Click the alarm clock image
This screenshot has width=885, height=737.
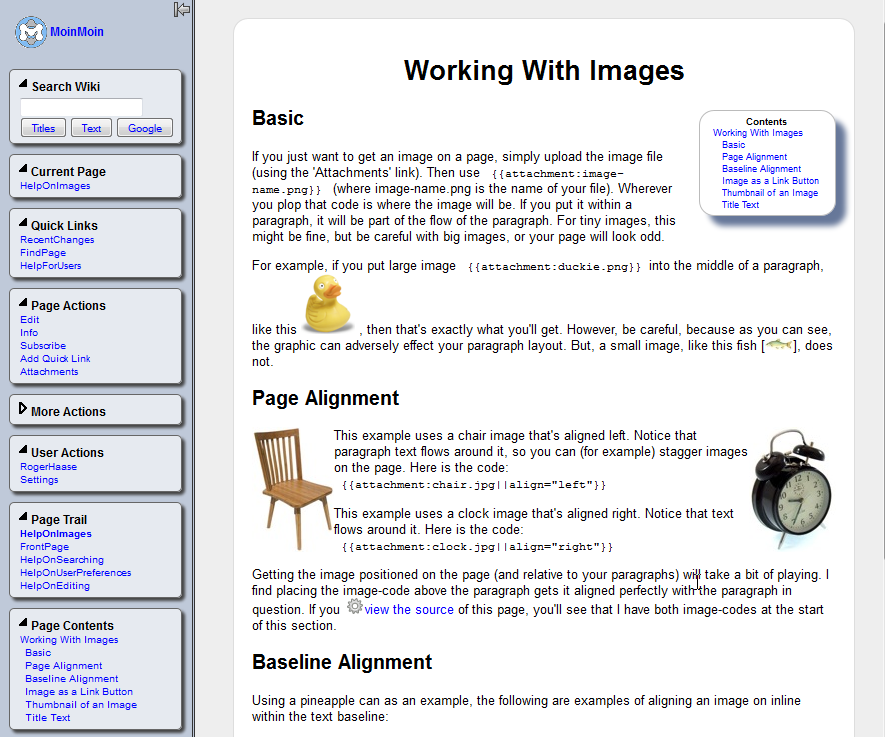pos(791,490)
